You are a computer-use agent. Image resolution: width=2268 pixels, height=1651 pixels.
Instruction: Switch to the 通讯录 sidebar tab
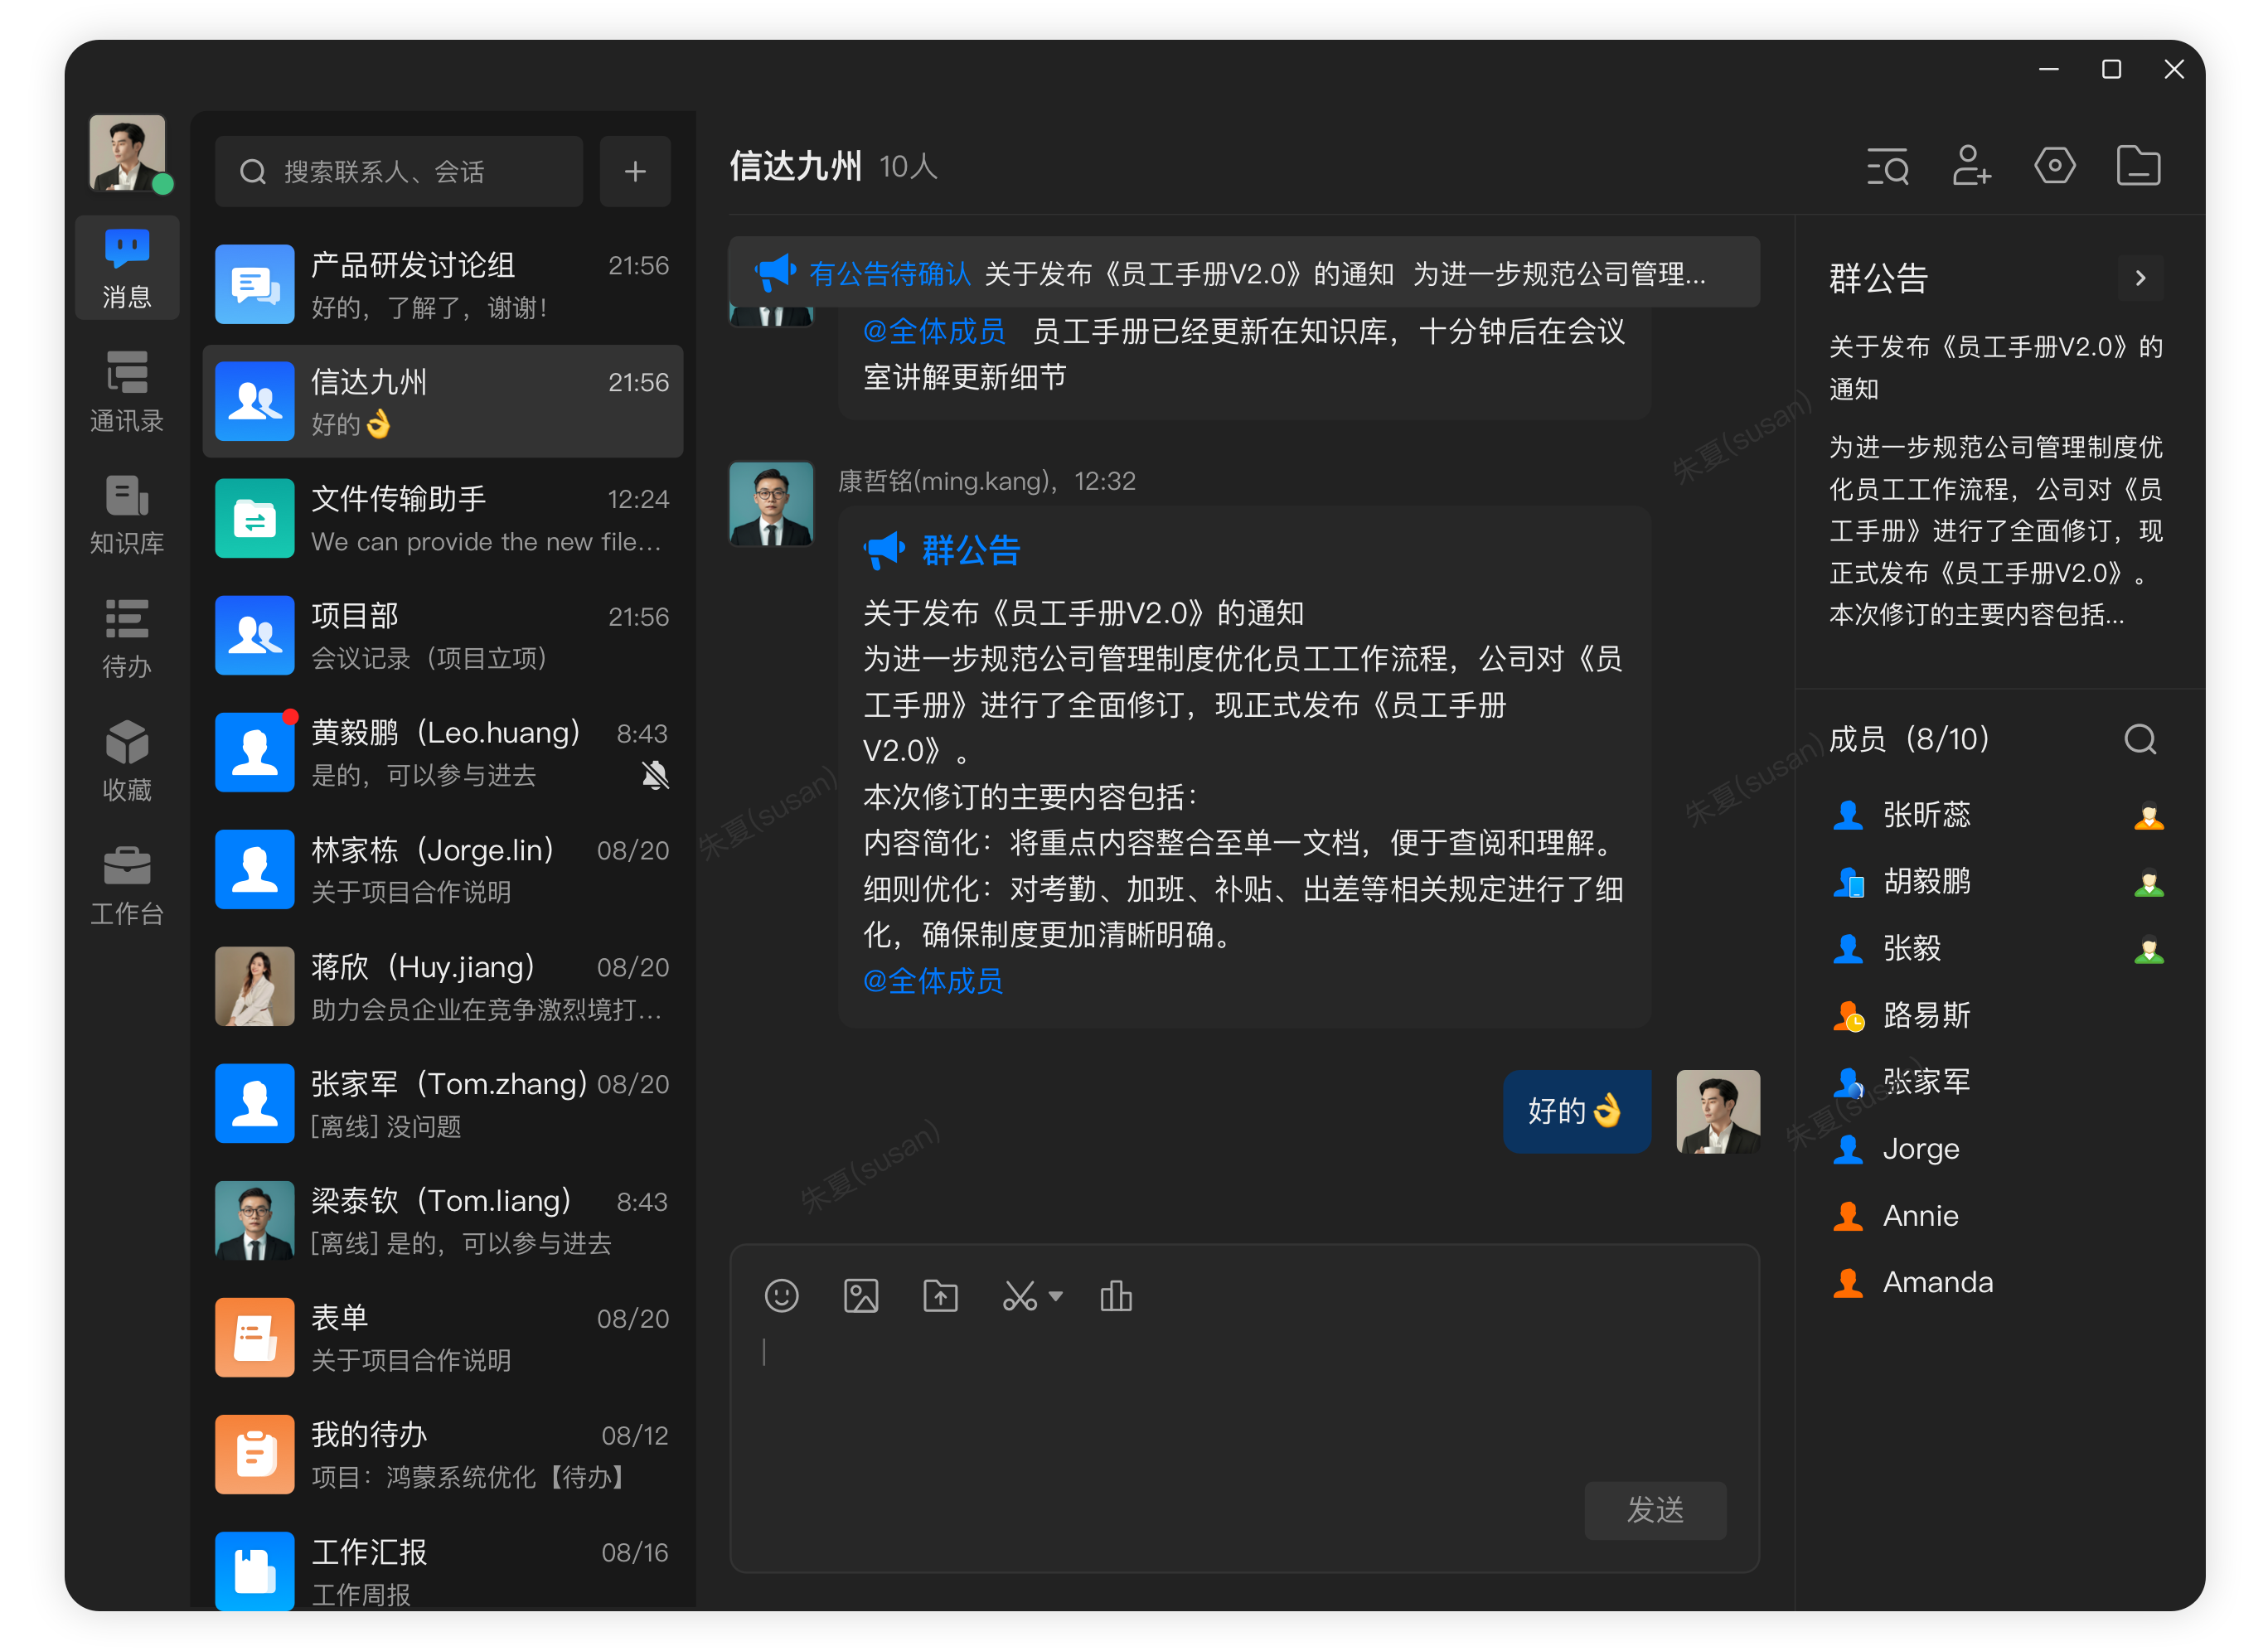(127, 391)
